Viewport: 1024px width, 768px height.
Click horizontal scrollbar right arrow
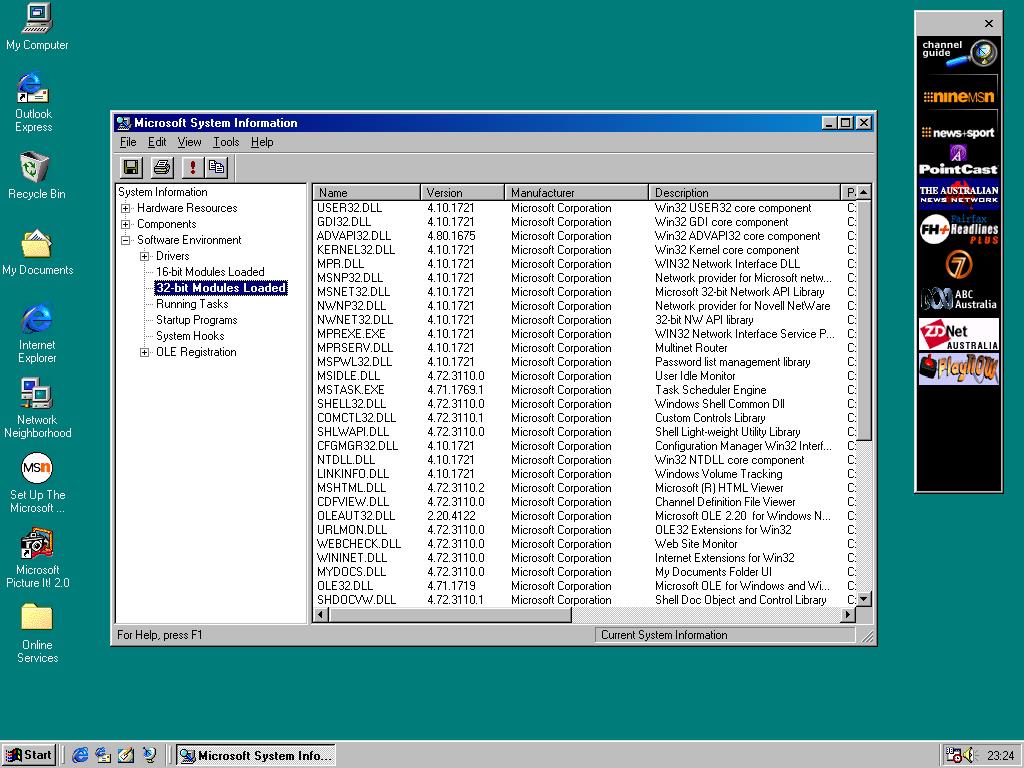click(x=848, y=615)
